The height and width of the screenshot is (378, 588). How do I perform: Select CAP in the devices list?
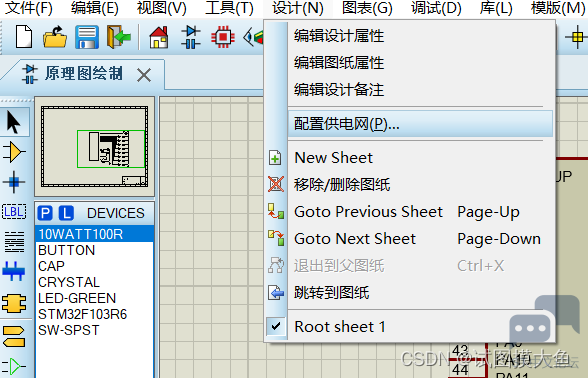[x=94, y=266]
